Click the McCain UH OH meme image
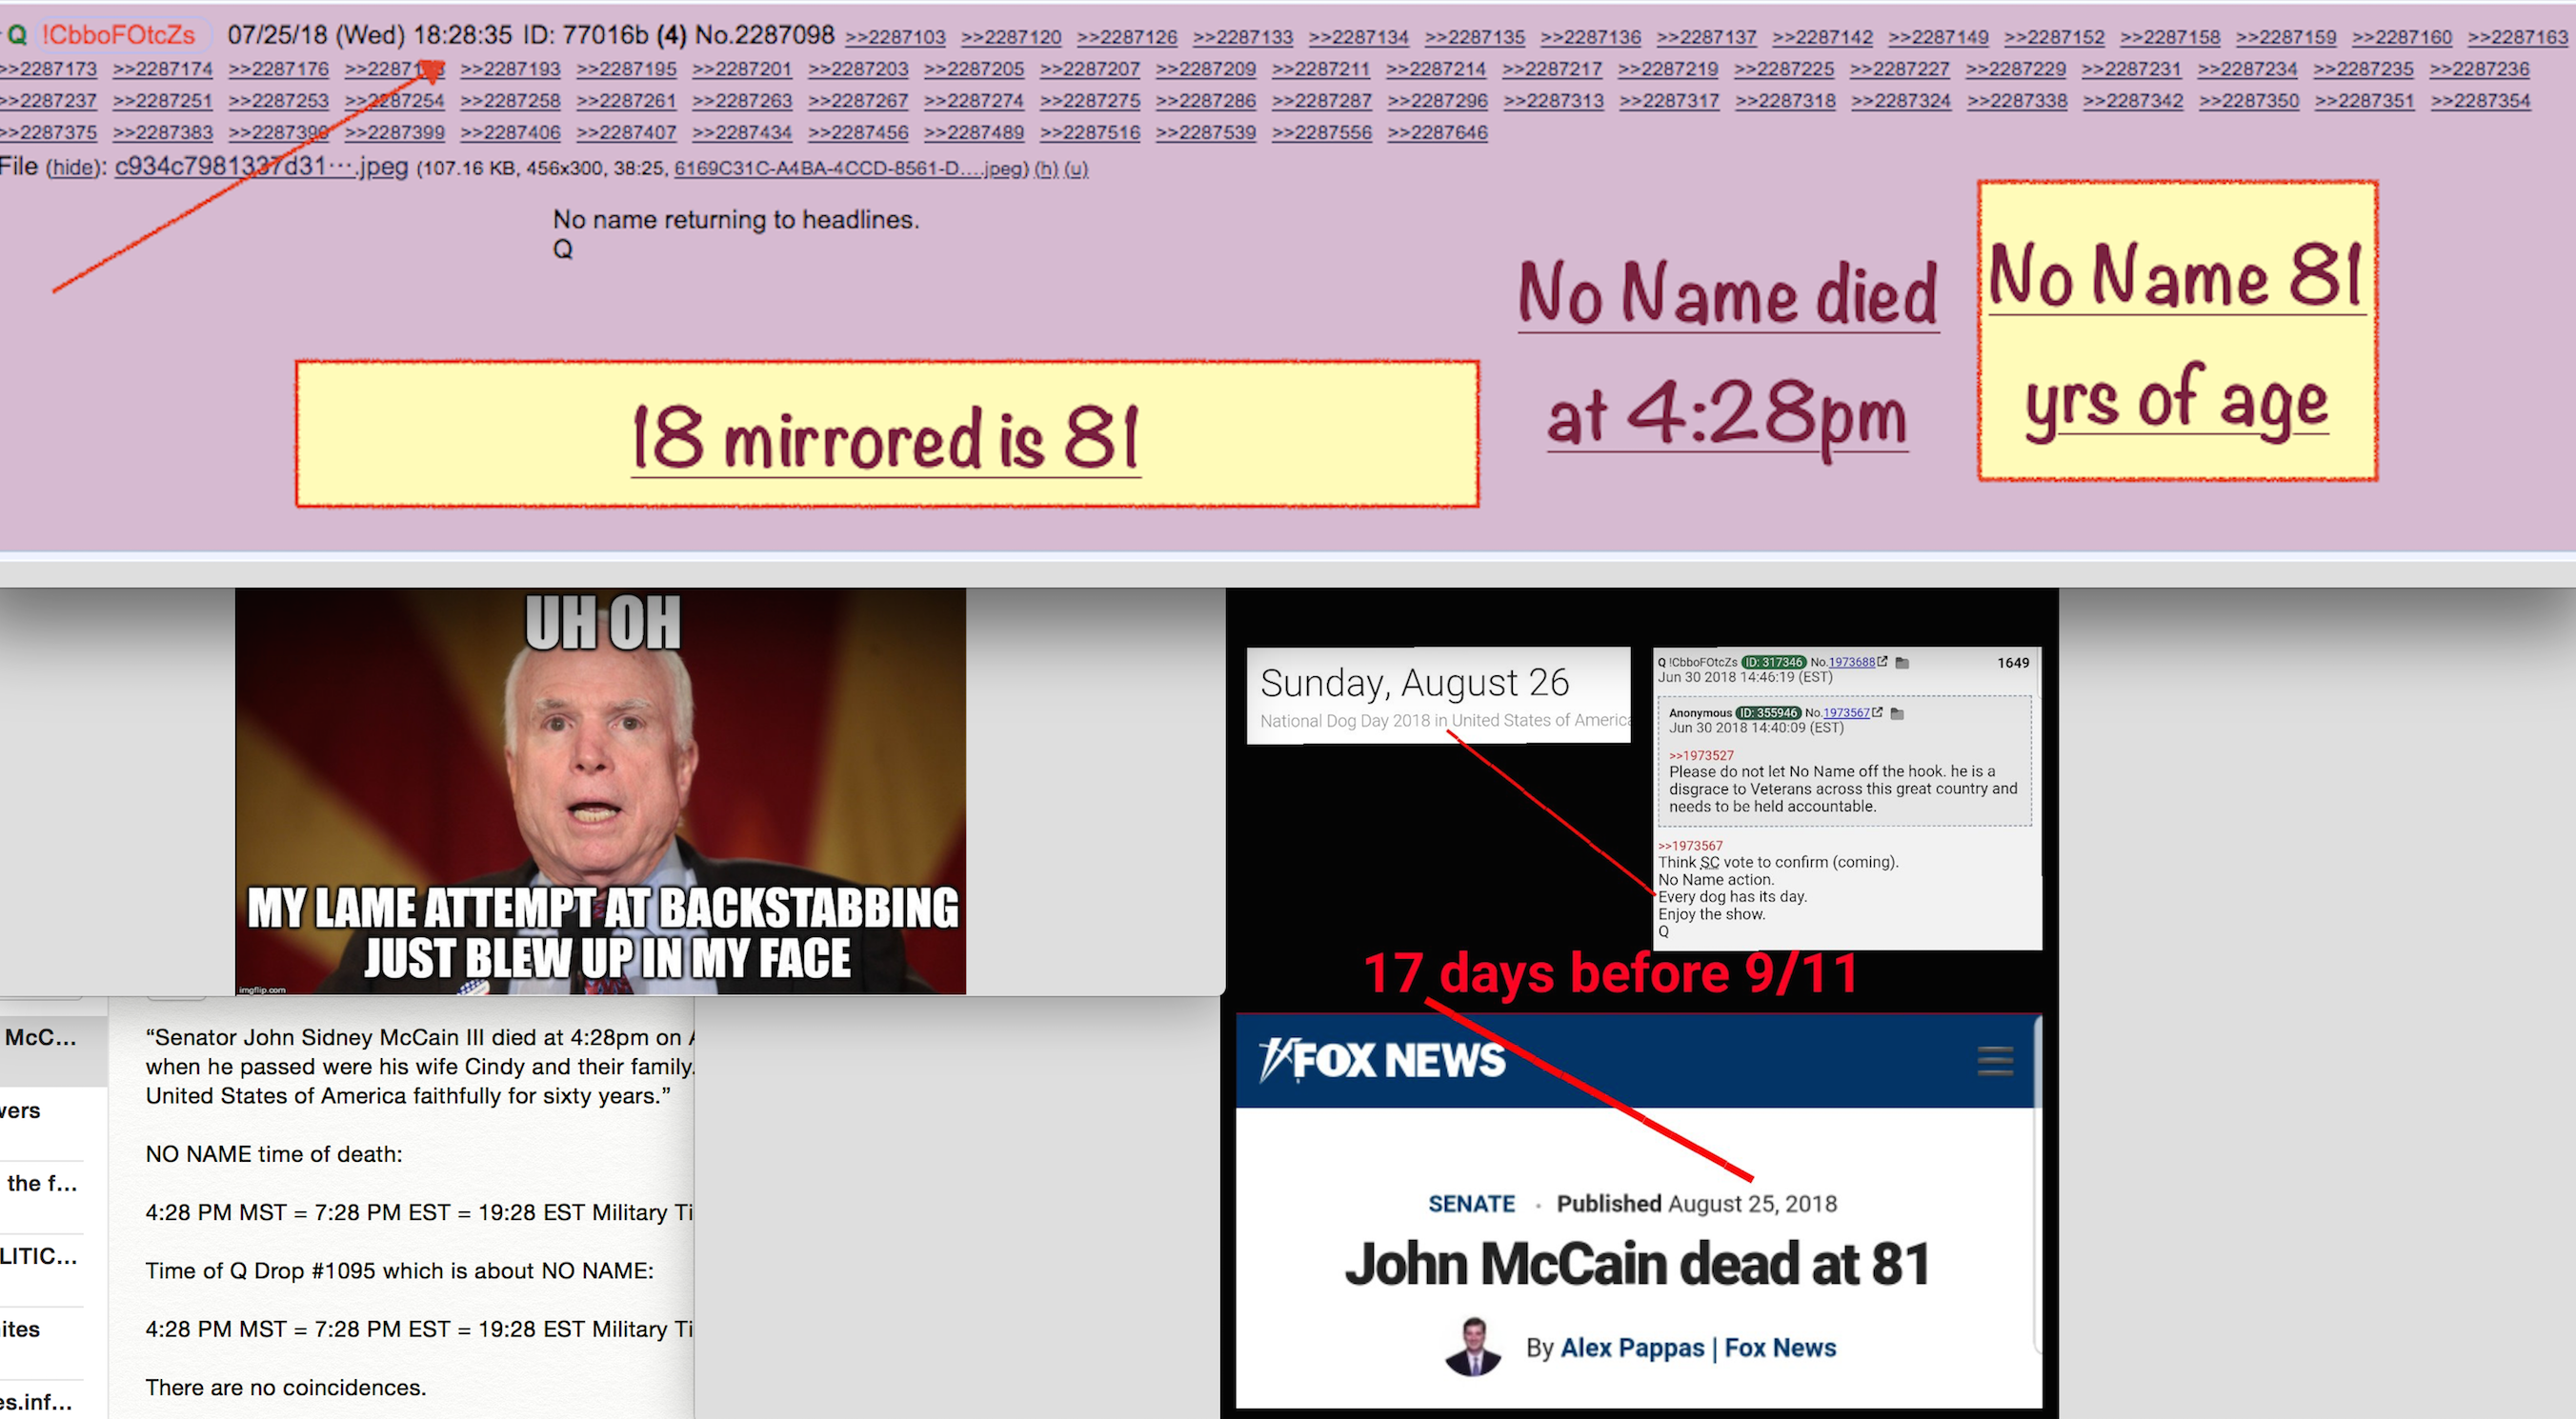2576x1419 pixels. (x=600, y=791)
